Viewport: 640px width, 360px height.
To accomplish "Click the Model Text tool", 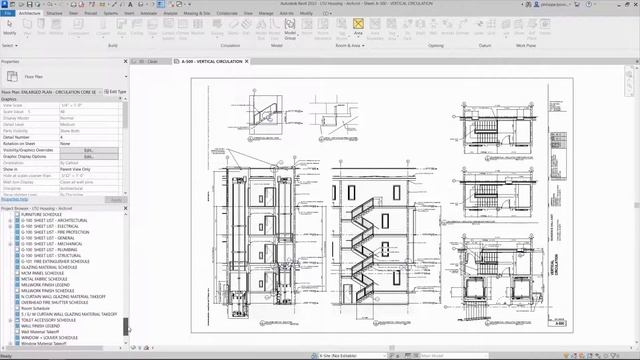I will [261, 29].
